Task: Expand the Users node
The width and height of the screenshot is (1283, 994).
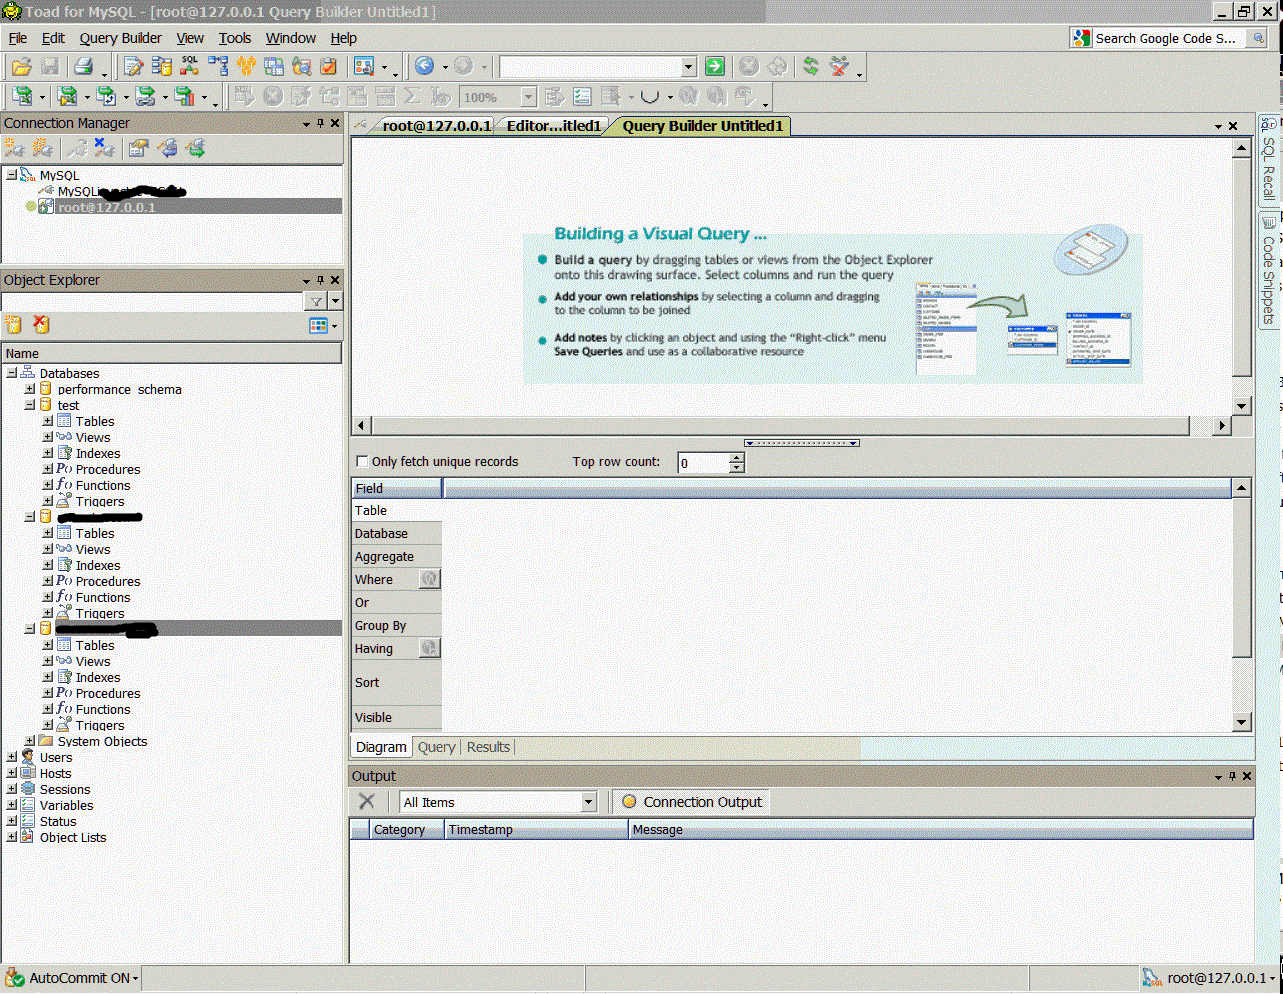Action: coord(12,757)
